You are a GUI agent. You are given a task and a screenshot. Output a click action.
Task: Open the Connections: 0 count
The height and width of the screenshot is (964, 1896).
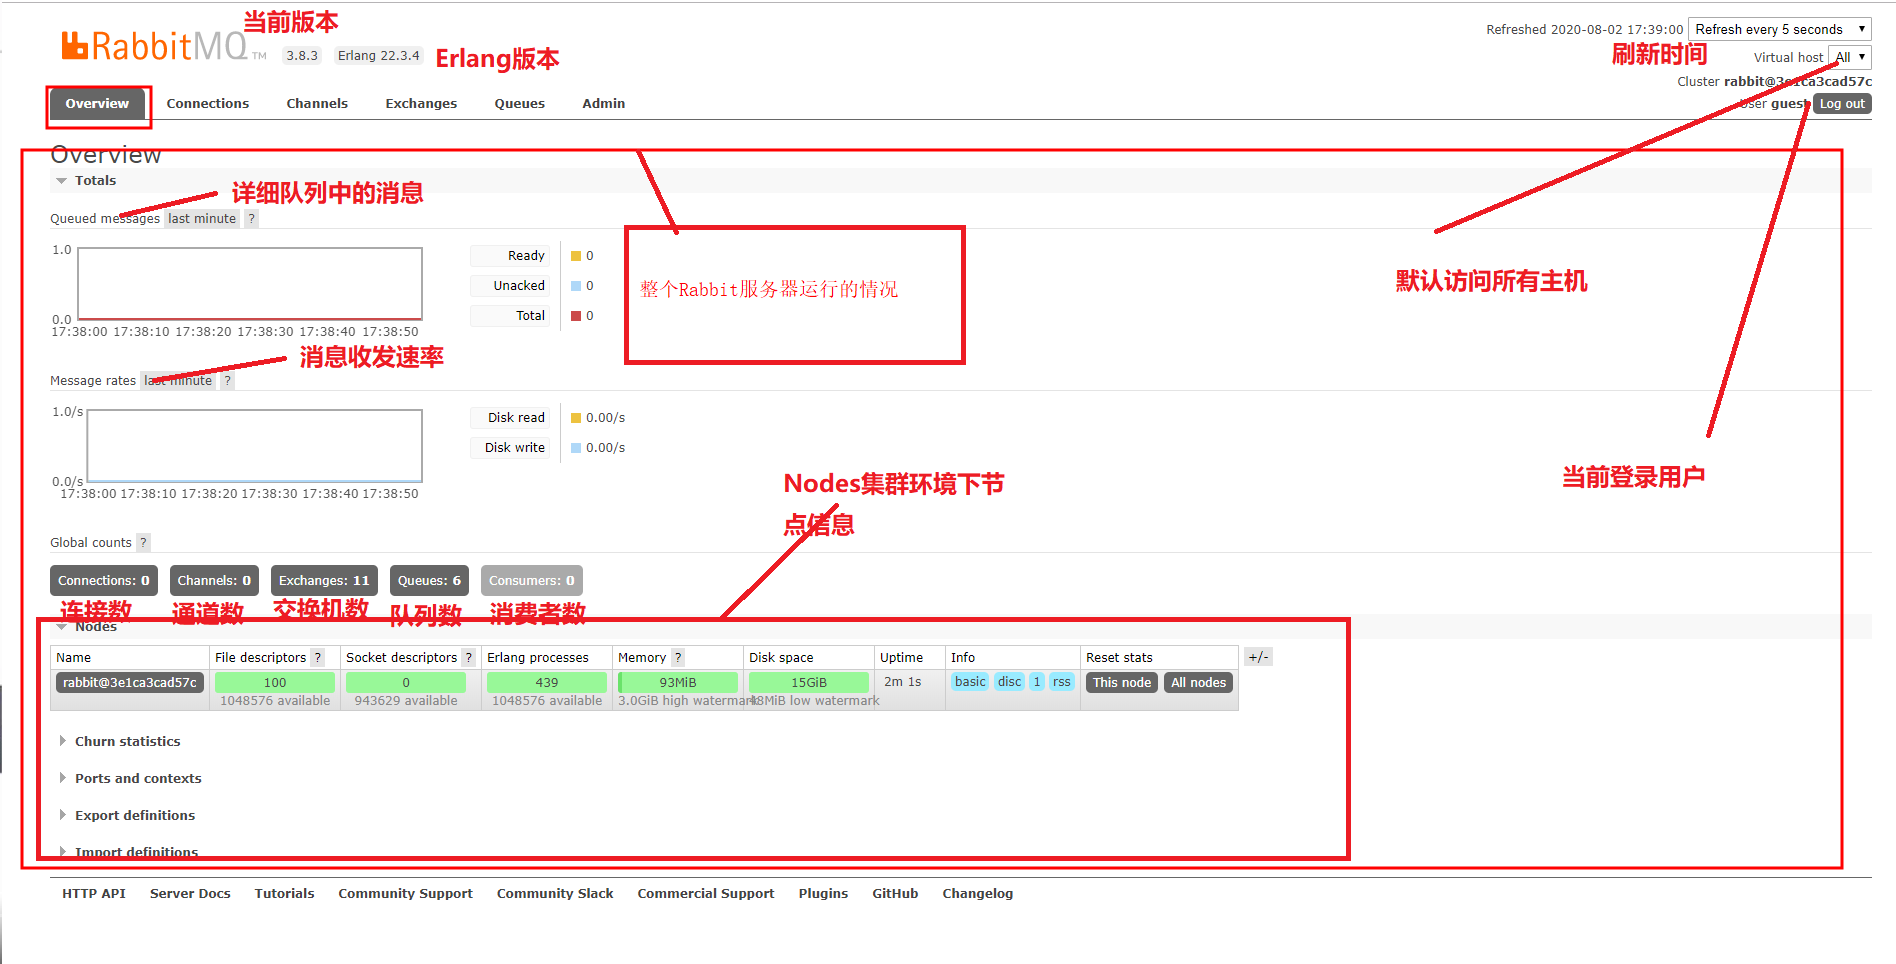[x=104, y=580]
